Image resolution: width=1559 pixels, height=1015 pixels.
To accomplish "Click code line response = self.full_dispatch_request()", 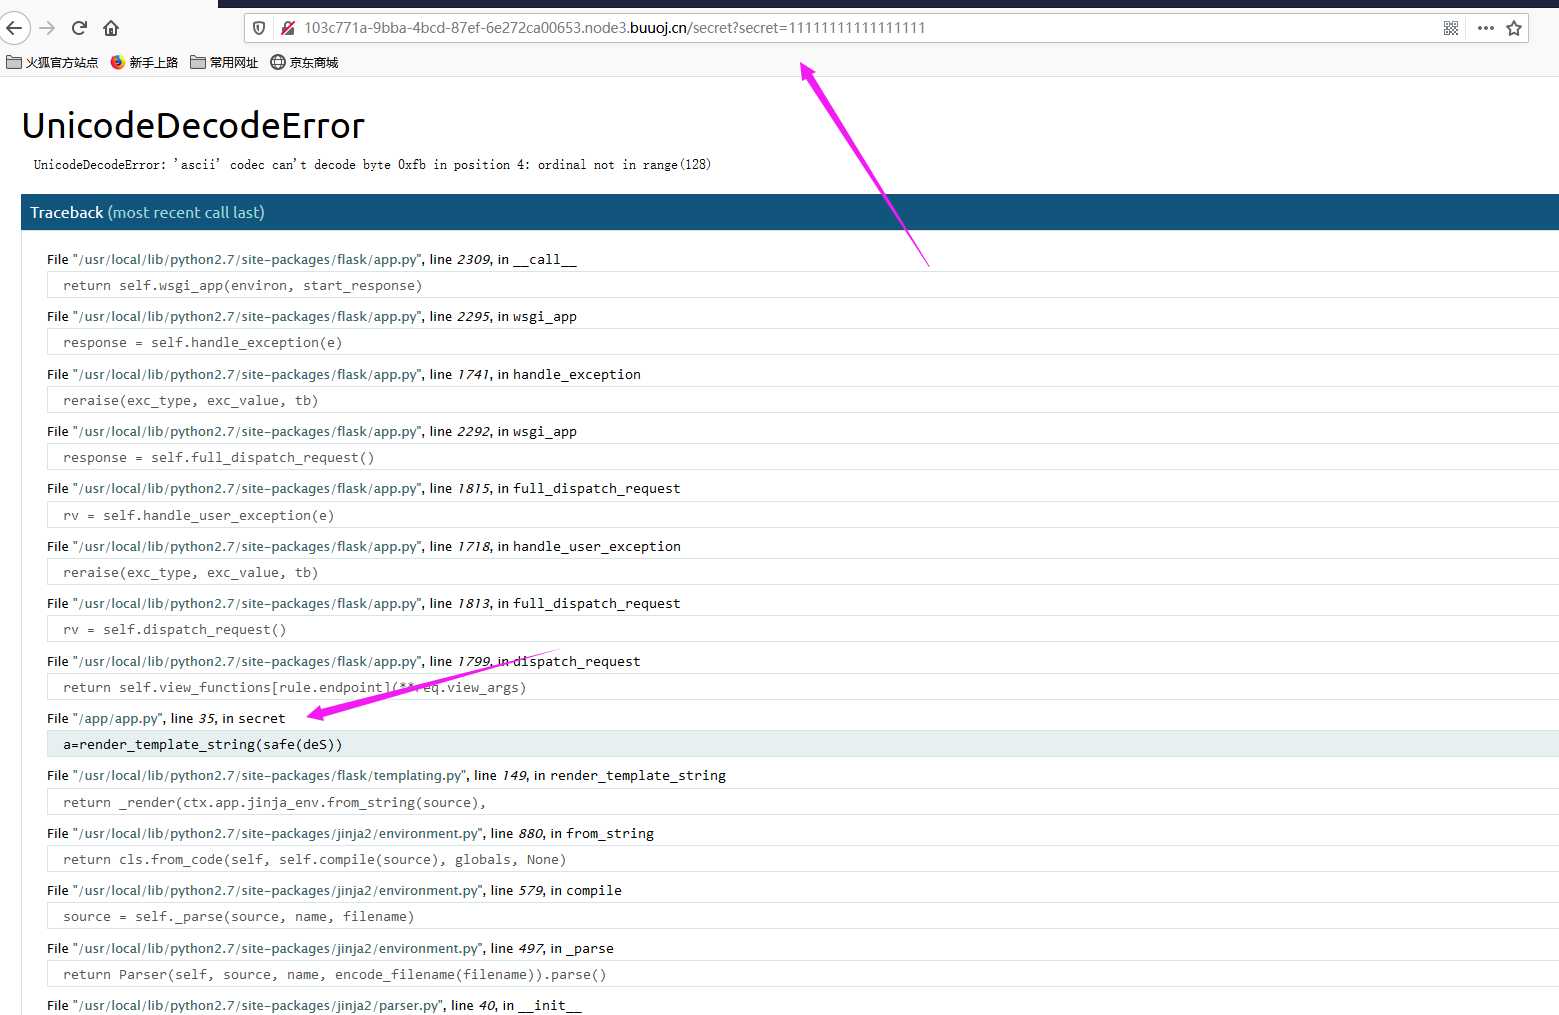I will [803, 458].
